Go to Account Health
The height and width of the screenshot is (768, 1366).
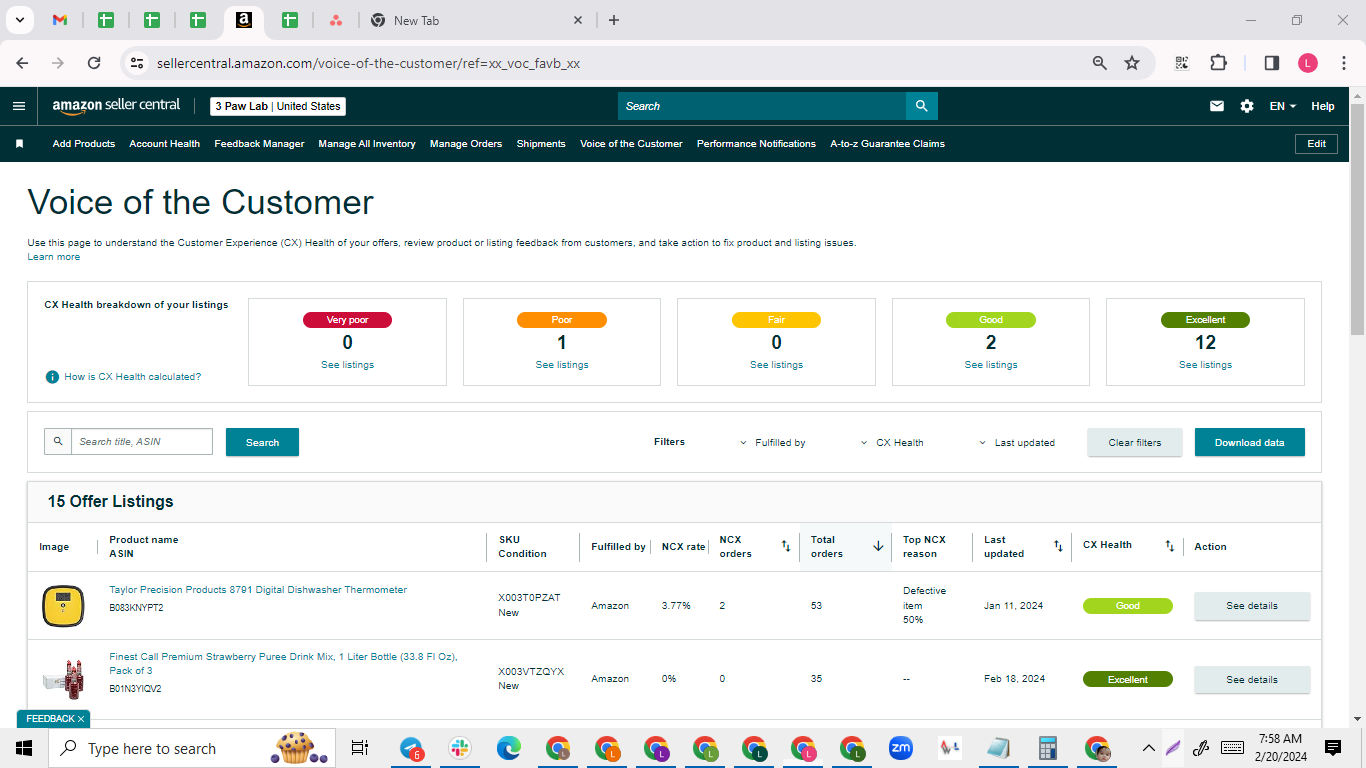(x=165, y=144)
